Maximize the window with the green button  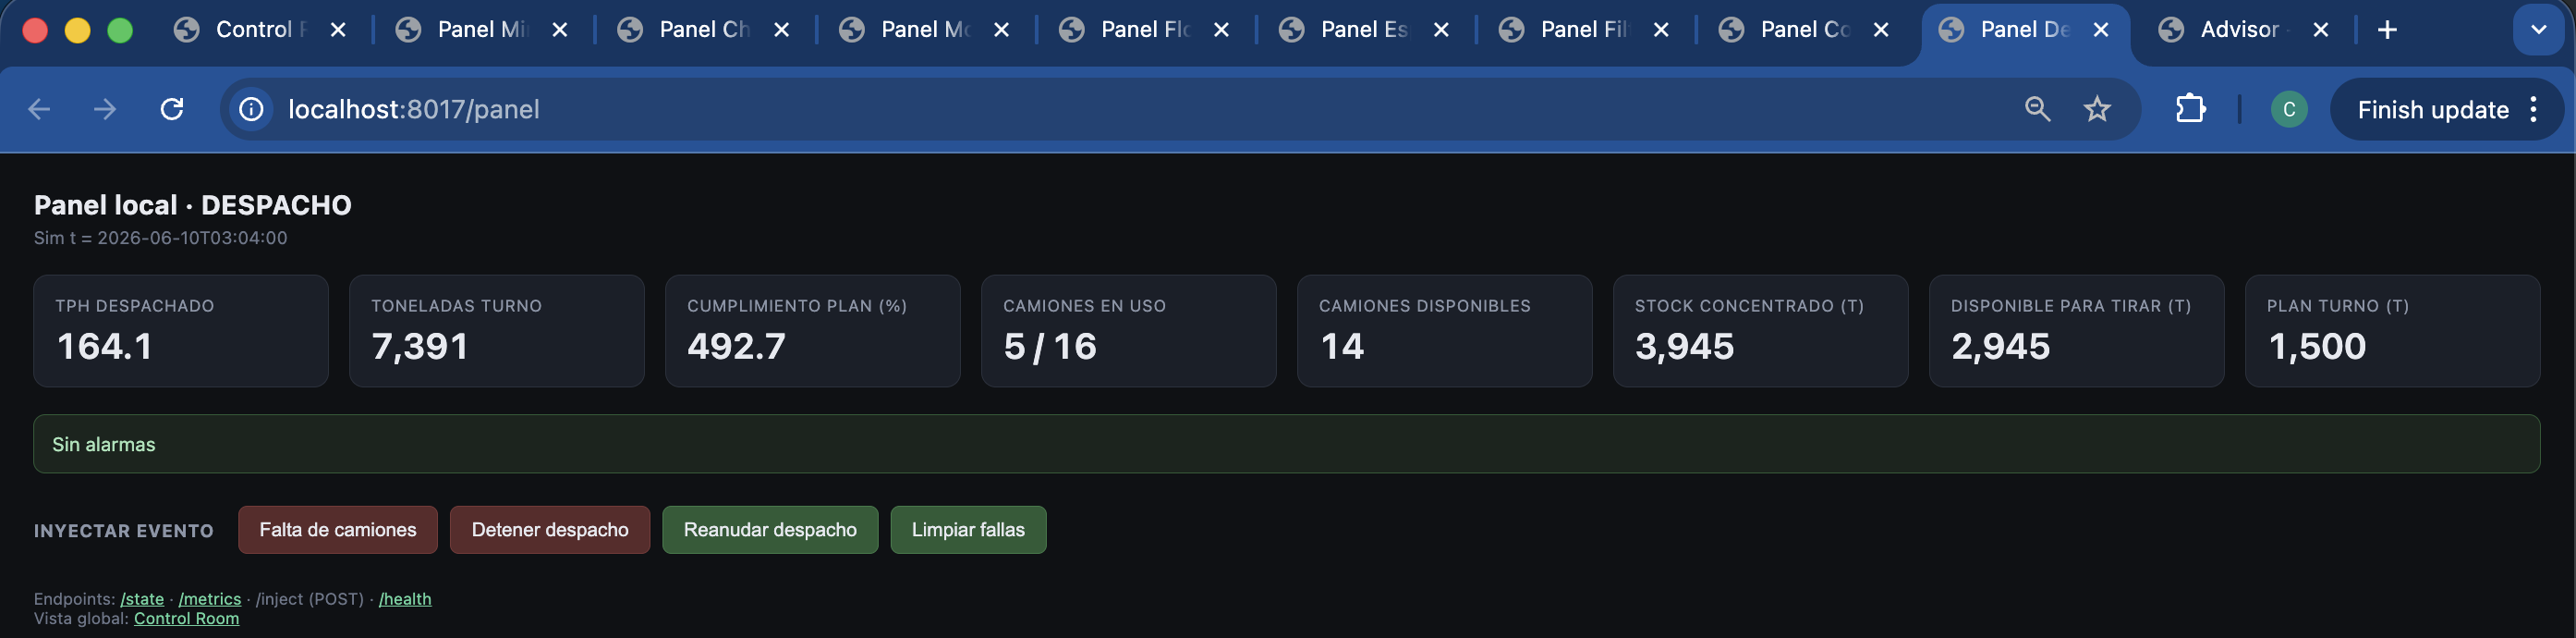(120, 30)
